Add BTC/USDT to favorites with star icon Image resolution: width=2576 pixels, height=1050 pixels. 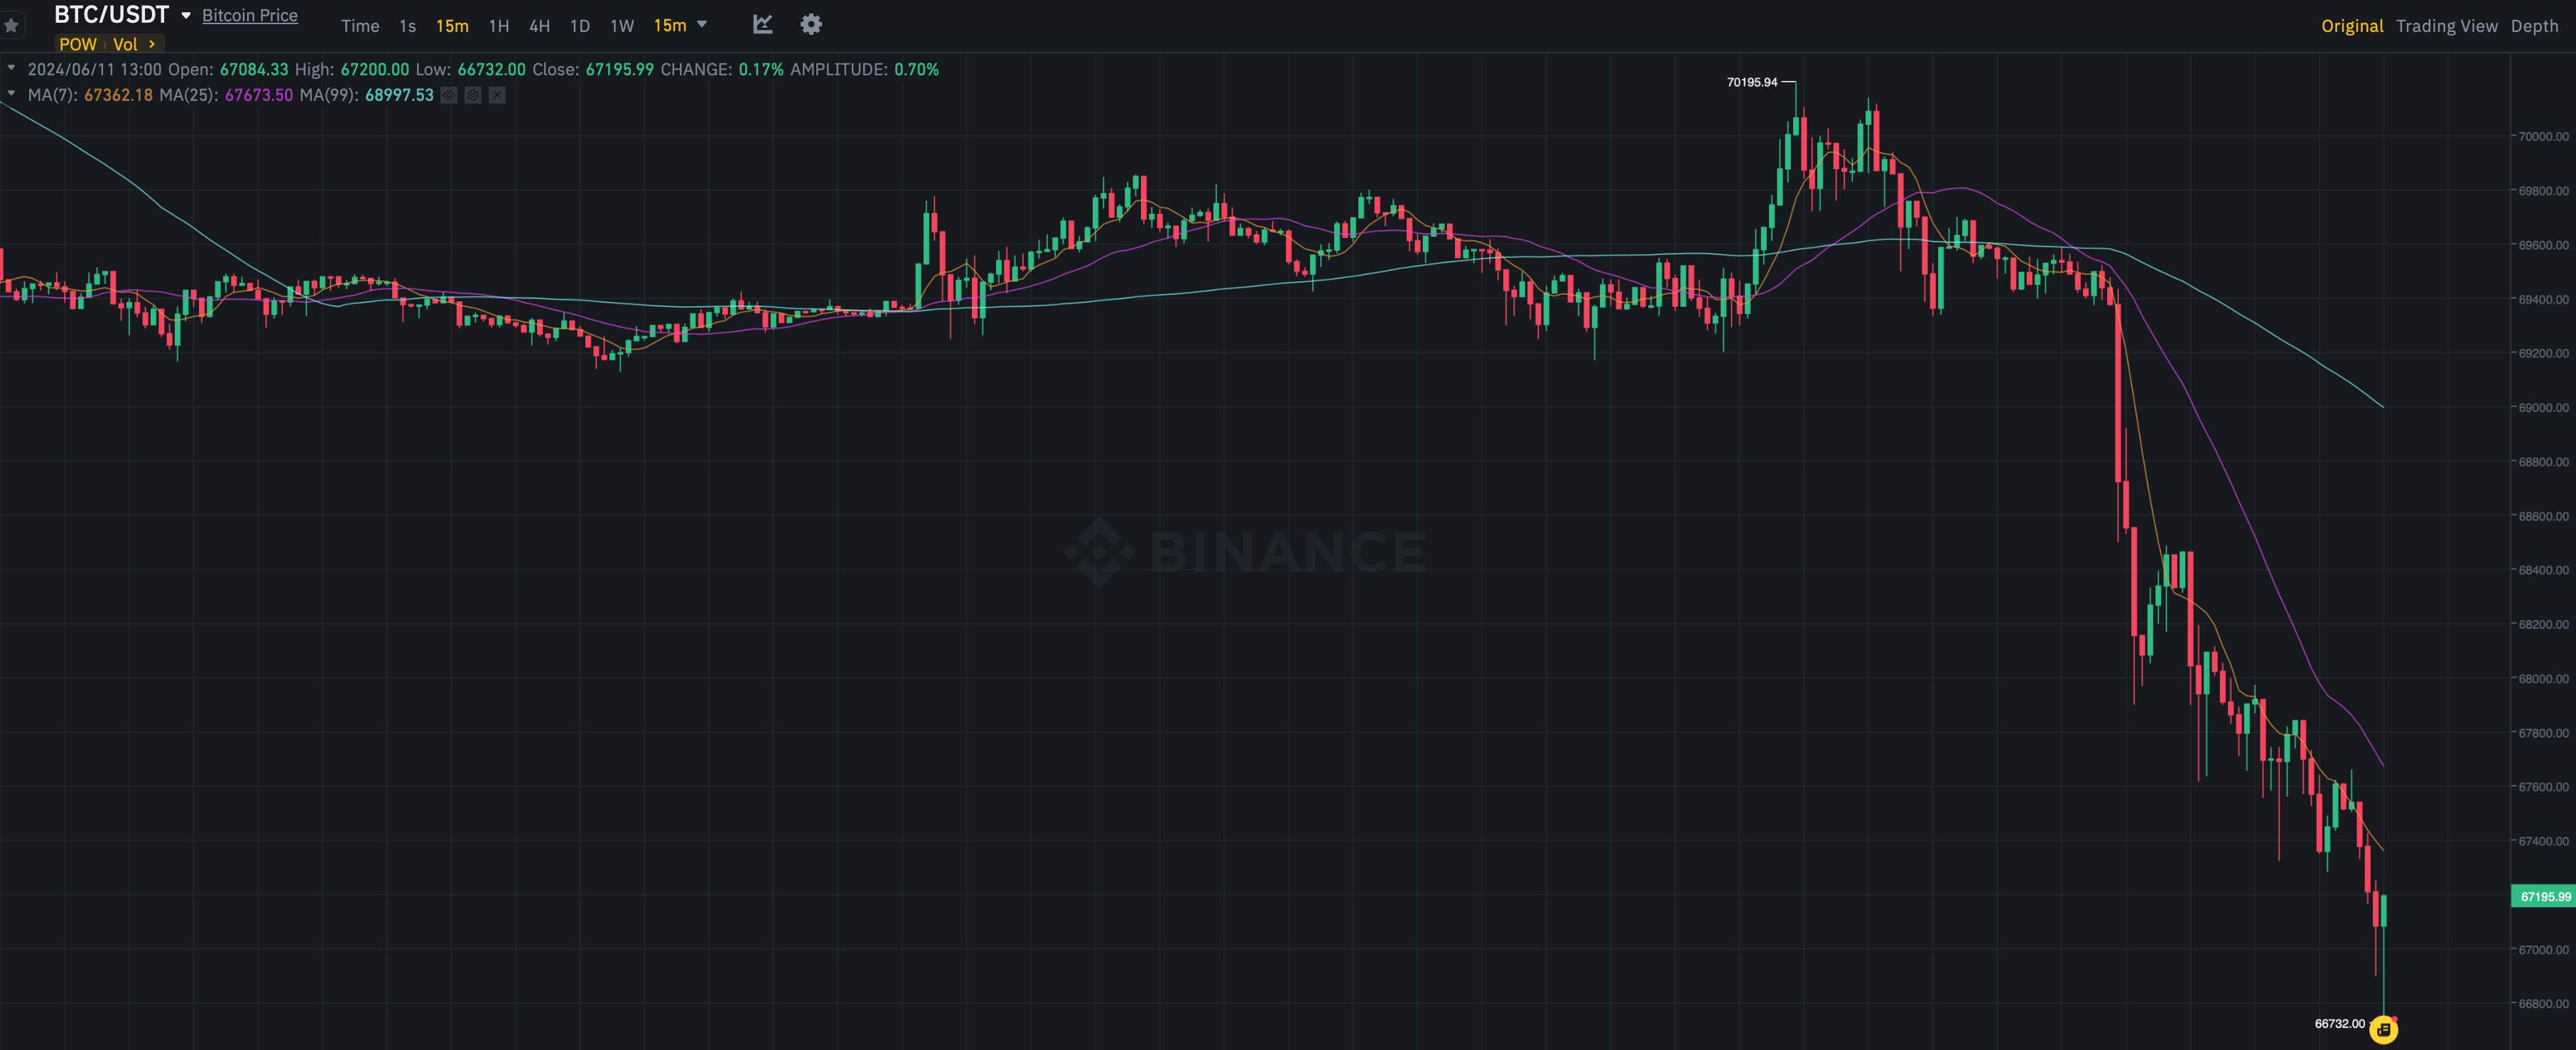pyautogui.click(x=11, y=25)
